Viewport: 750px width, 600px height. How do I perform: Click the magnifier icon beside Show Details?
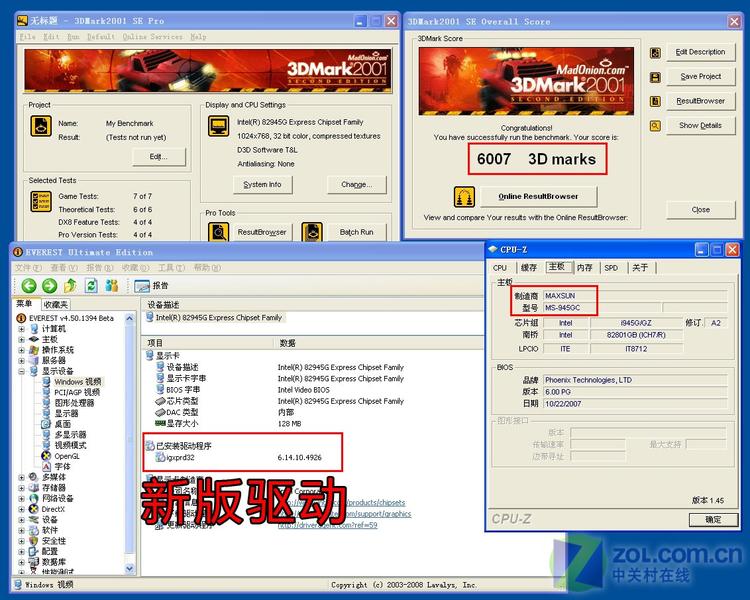coord(655,126)
